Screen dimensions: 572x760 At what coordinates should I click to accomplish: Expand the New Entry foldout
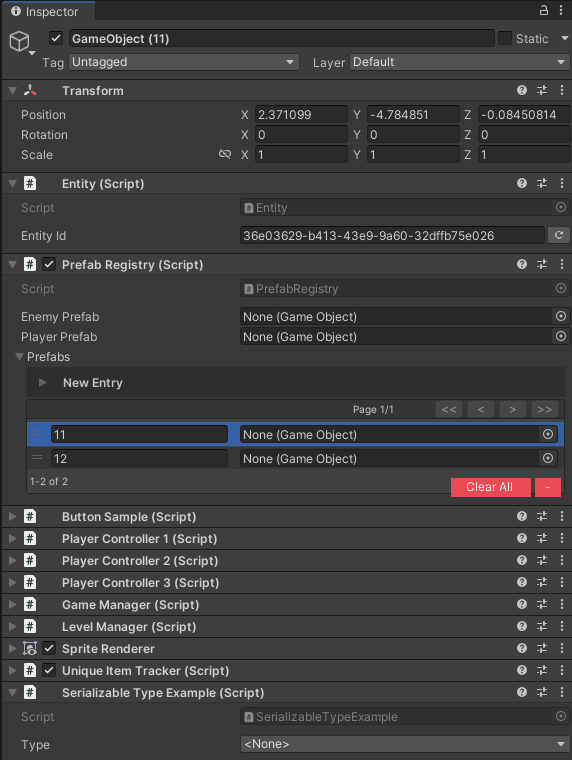(x=43, y=382)
